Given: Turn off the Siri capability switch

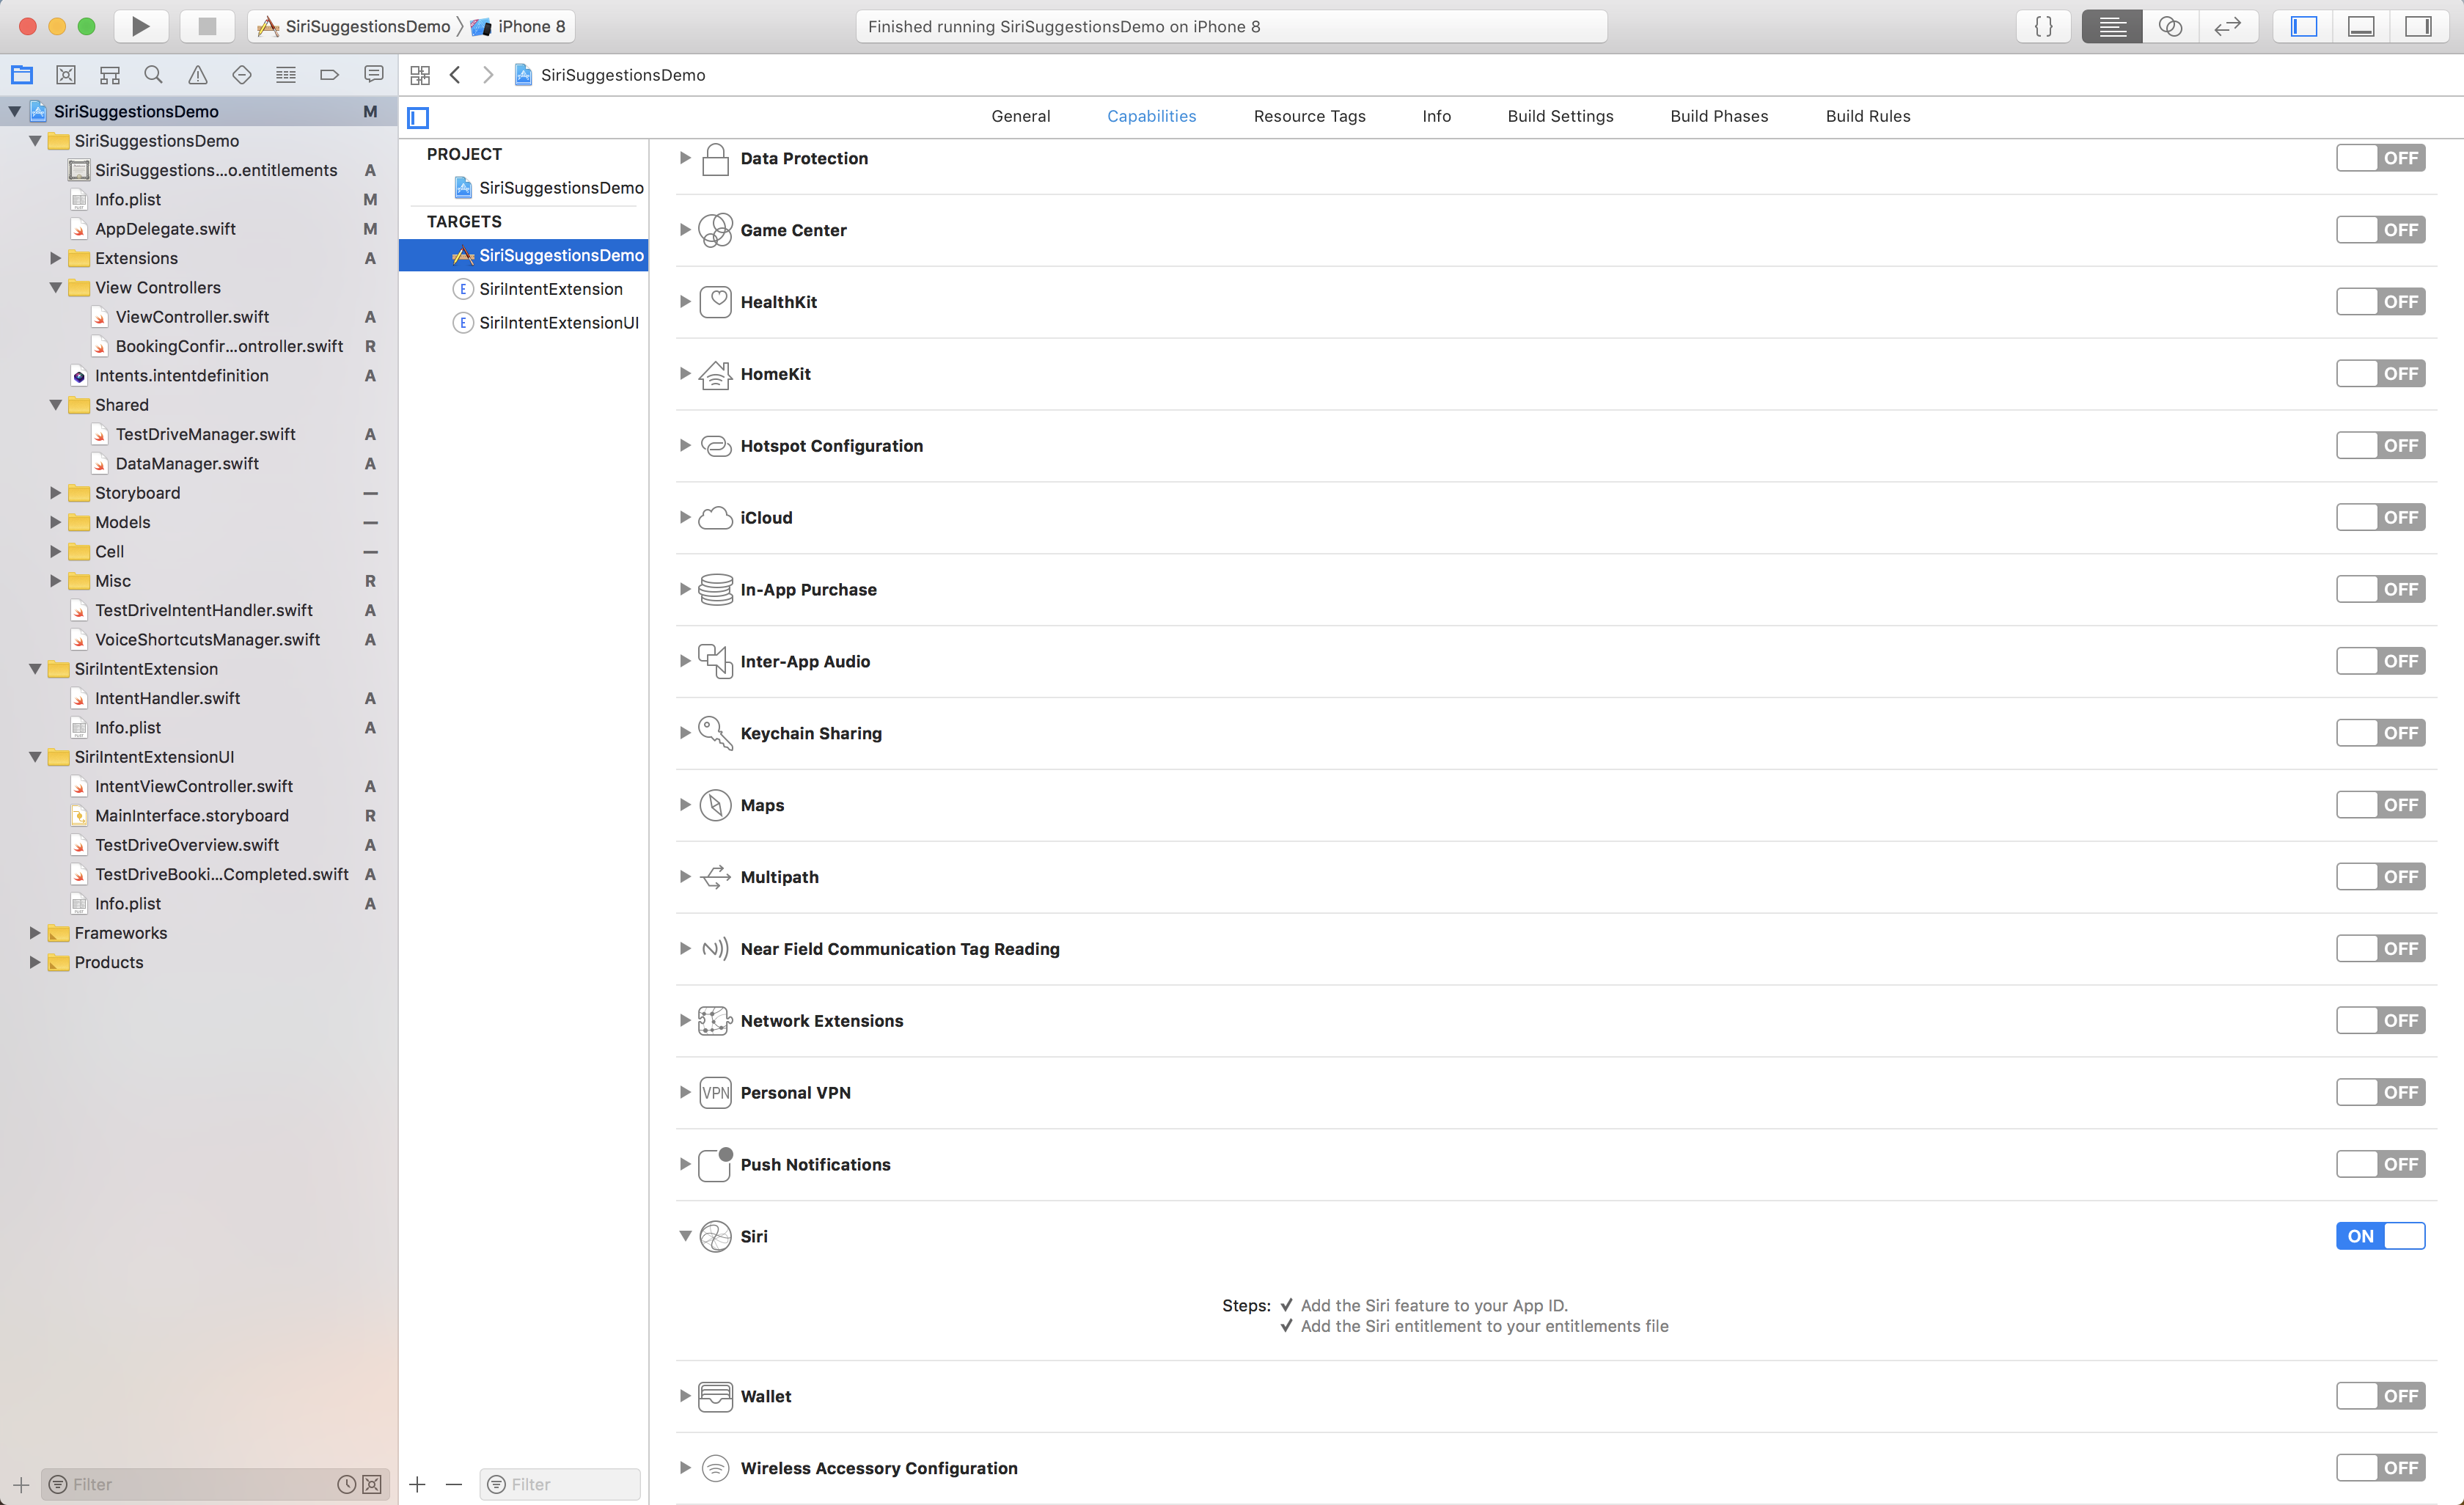Looking at the screenshot, I should click(2380, 1236).
